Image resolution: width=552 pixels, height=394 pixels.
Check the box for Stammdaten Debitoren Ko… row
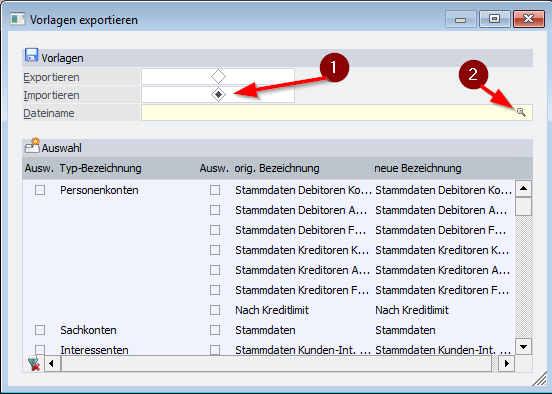tap(215, 190)
